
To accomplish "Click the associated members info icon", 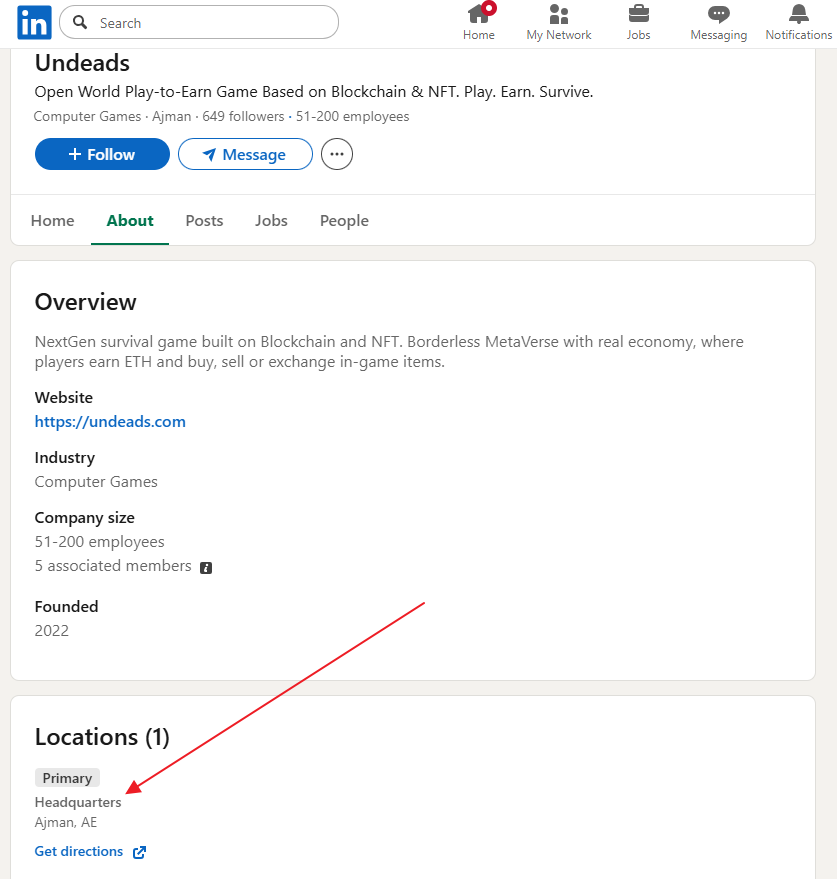I will (x=206, y=568).
